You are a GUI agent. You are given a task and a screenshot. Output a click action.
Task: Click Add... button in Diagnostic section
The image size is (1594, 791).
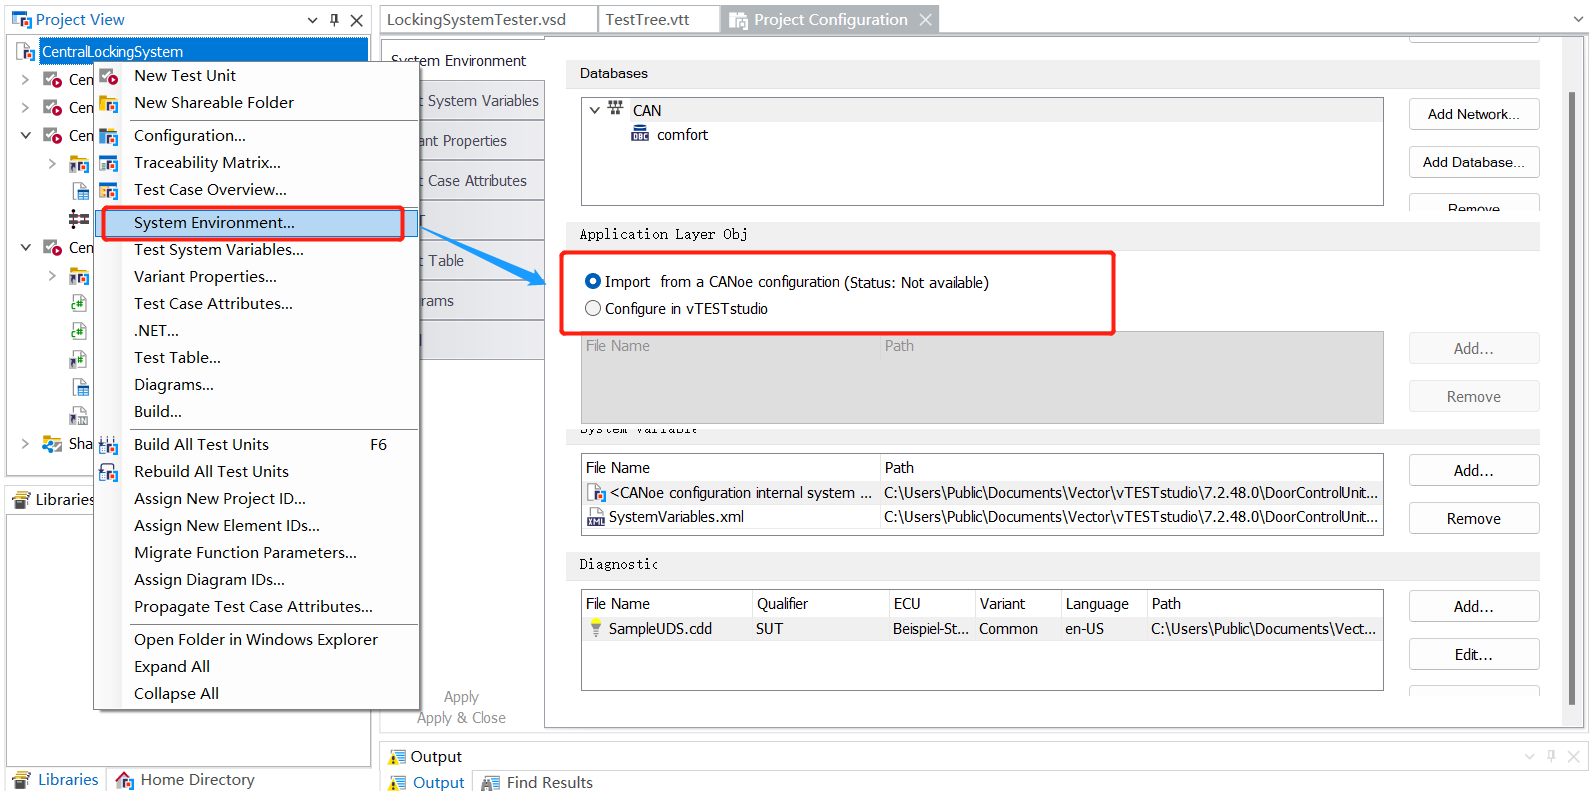(1473, 606)
